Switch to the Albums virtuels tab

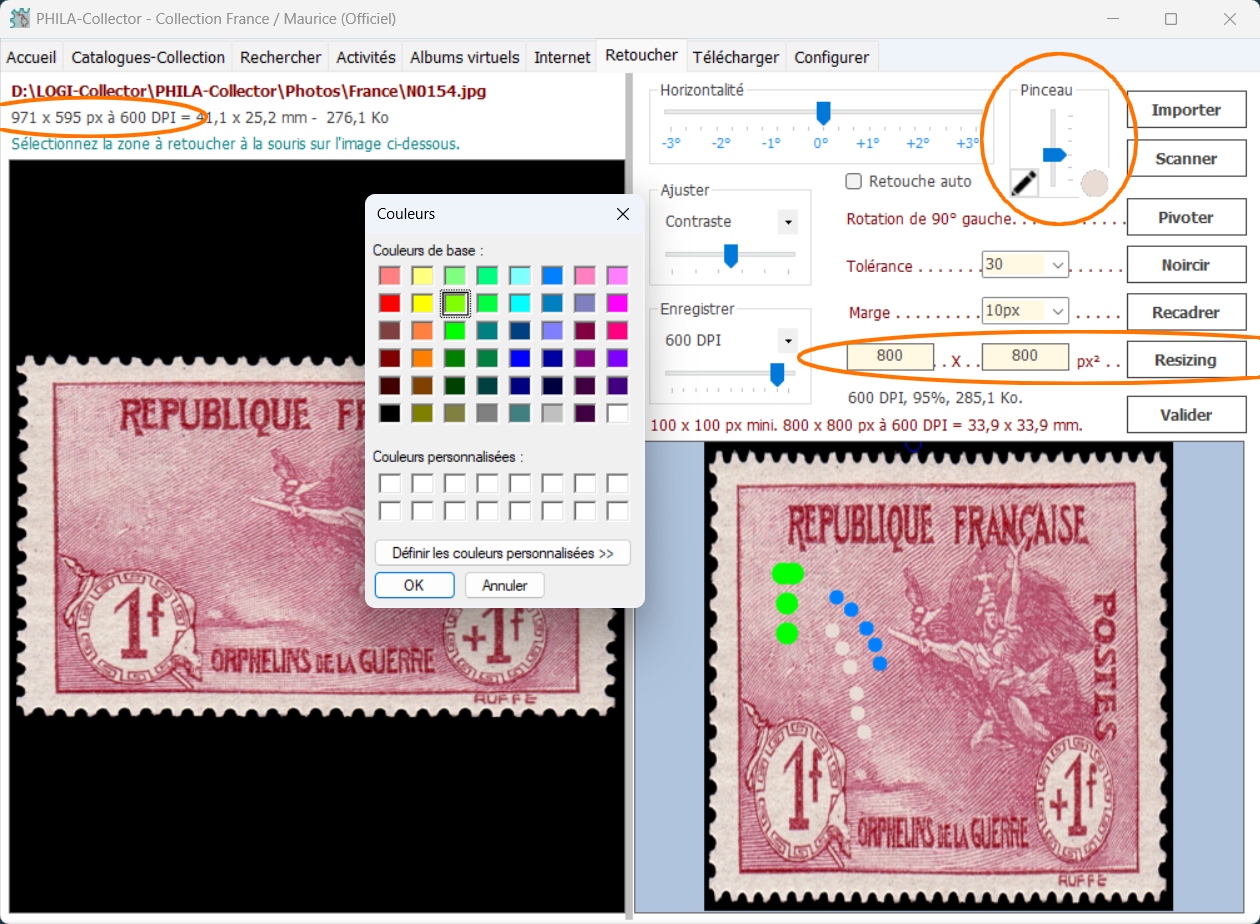coord(464,57)
